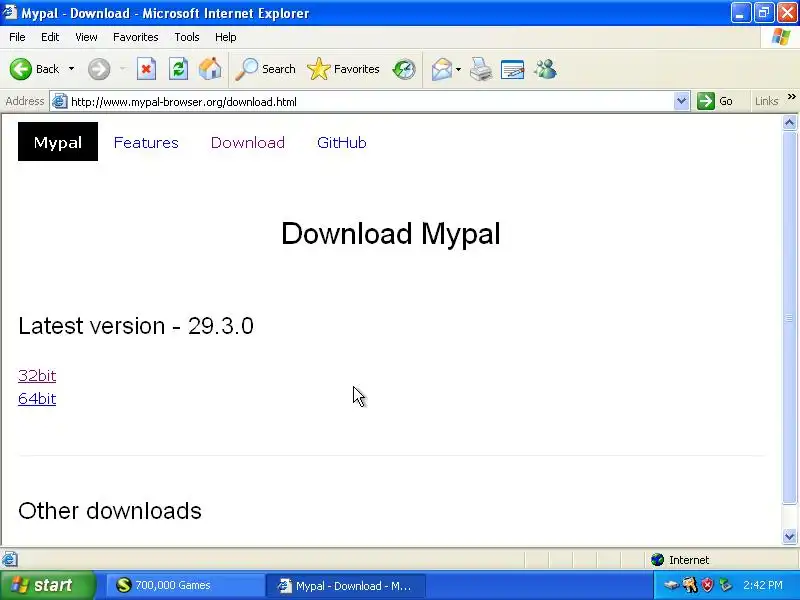Refresh the page with green arrows icon

pos(179,69)
